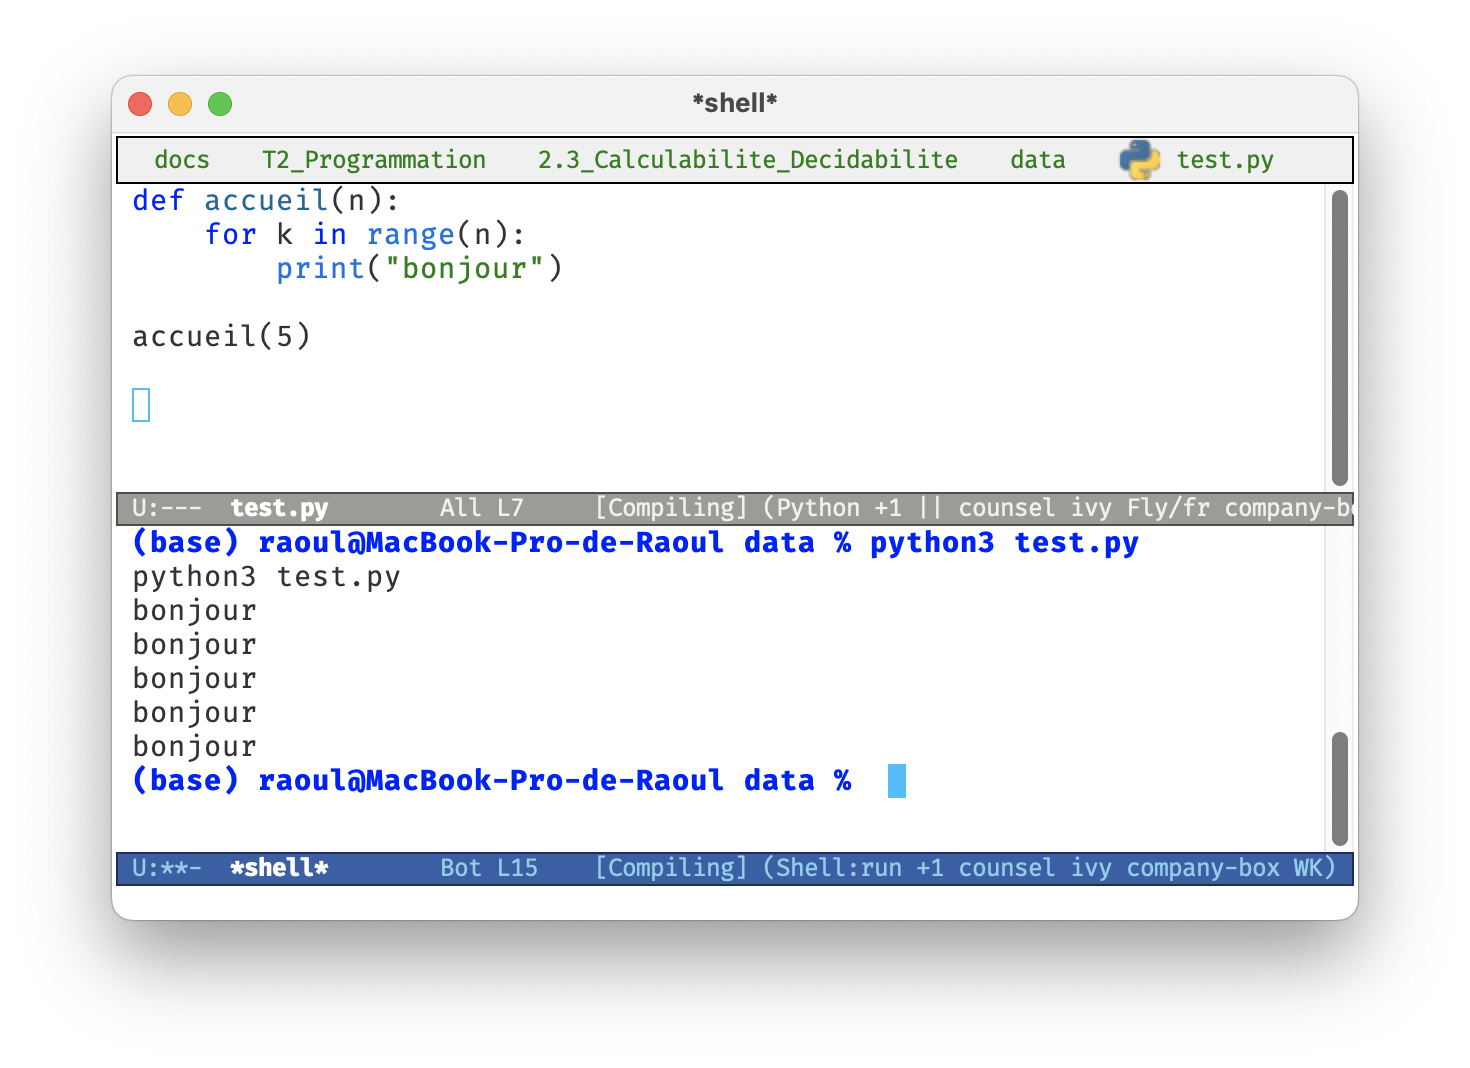Click [Compiling] indicator in shell mode line
1470x1068 pixels.
[x=671, y=868]
